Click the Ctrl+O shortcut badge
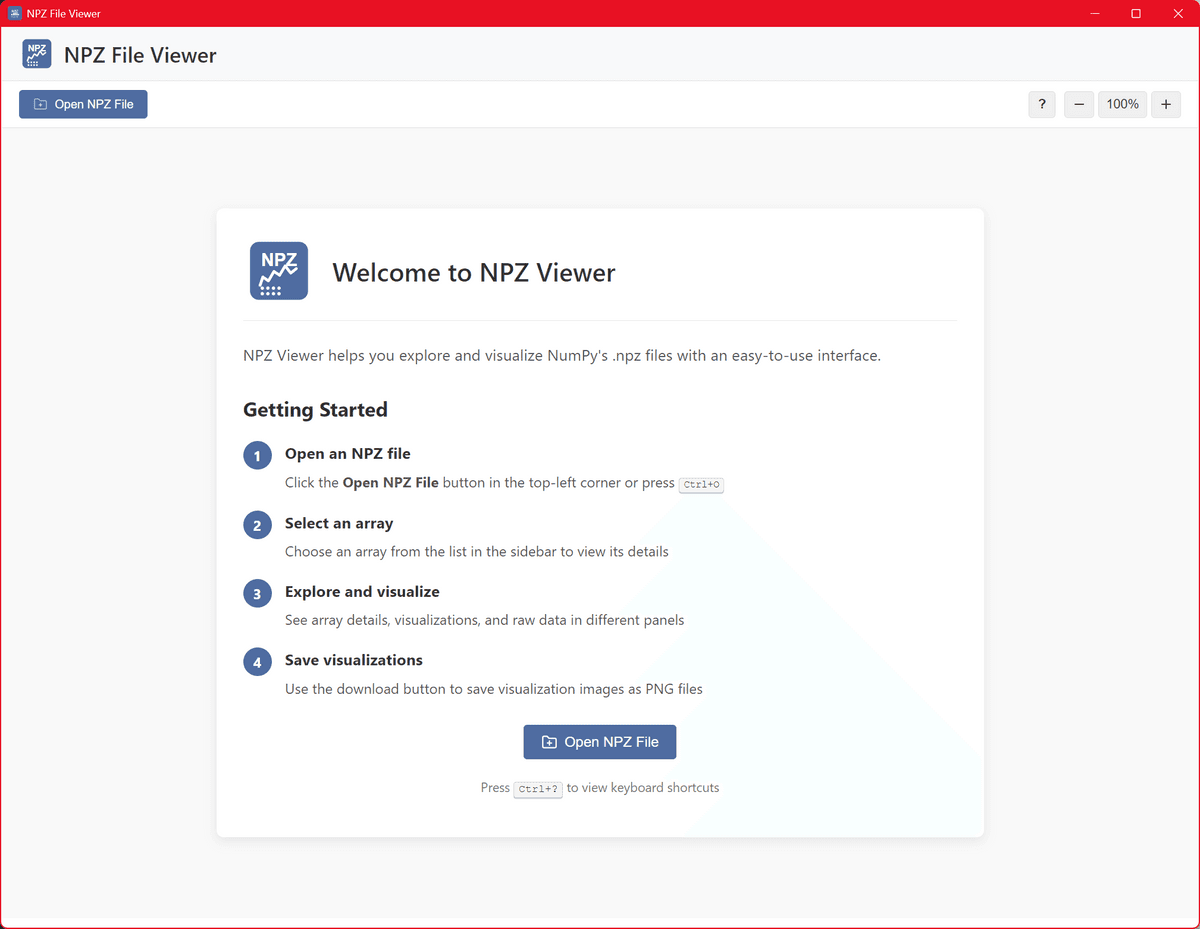This screenshot has width=1200, height=929. (x=701, y=484)
